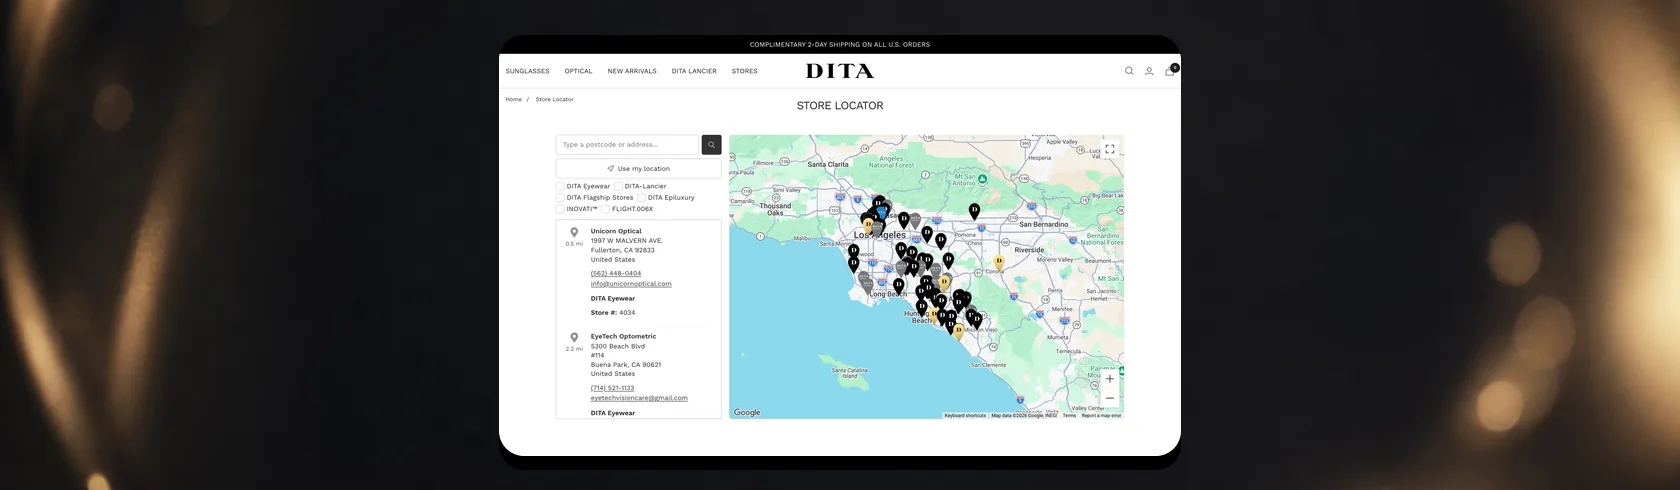Click the Buena Park, CA 90621 line

(x=625, y=365)
